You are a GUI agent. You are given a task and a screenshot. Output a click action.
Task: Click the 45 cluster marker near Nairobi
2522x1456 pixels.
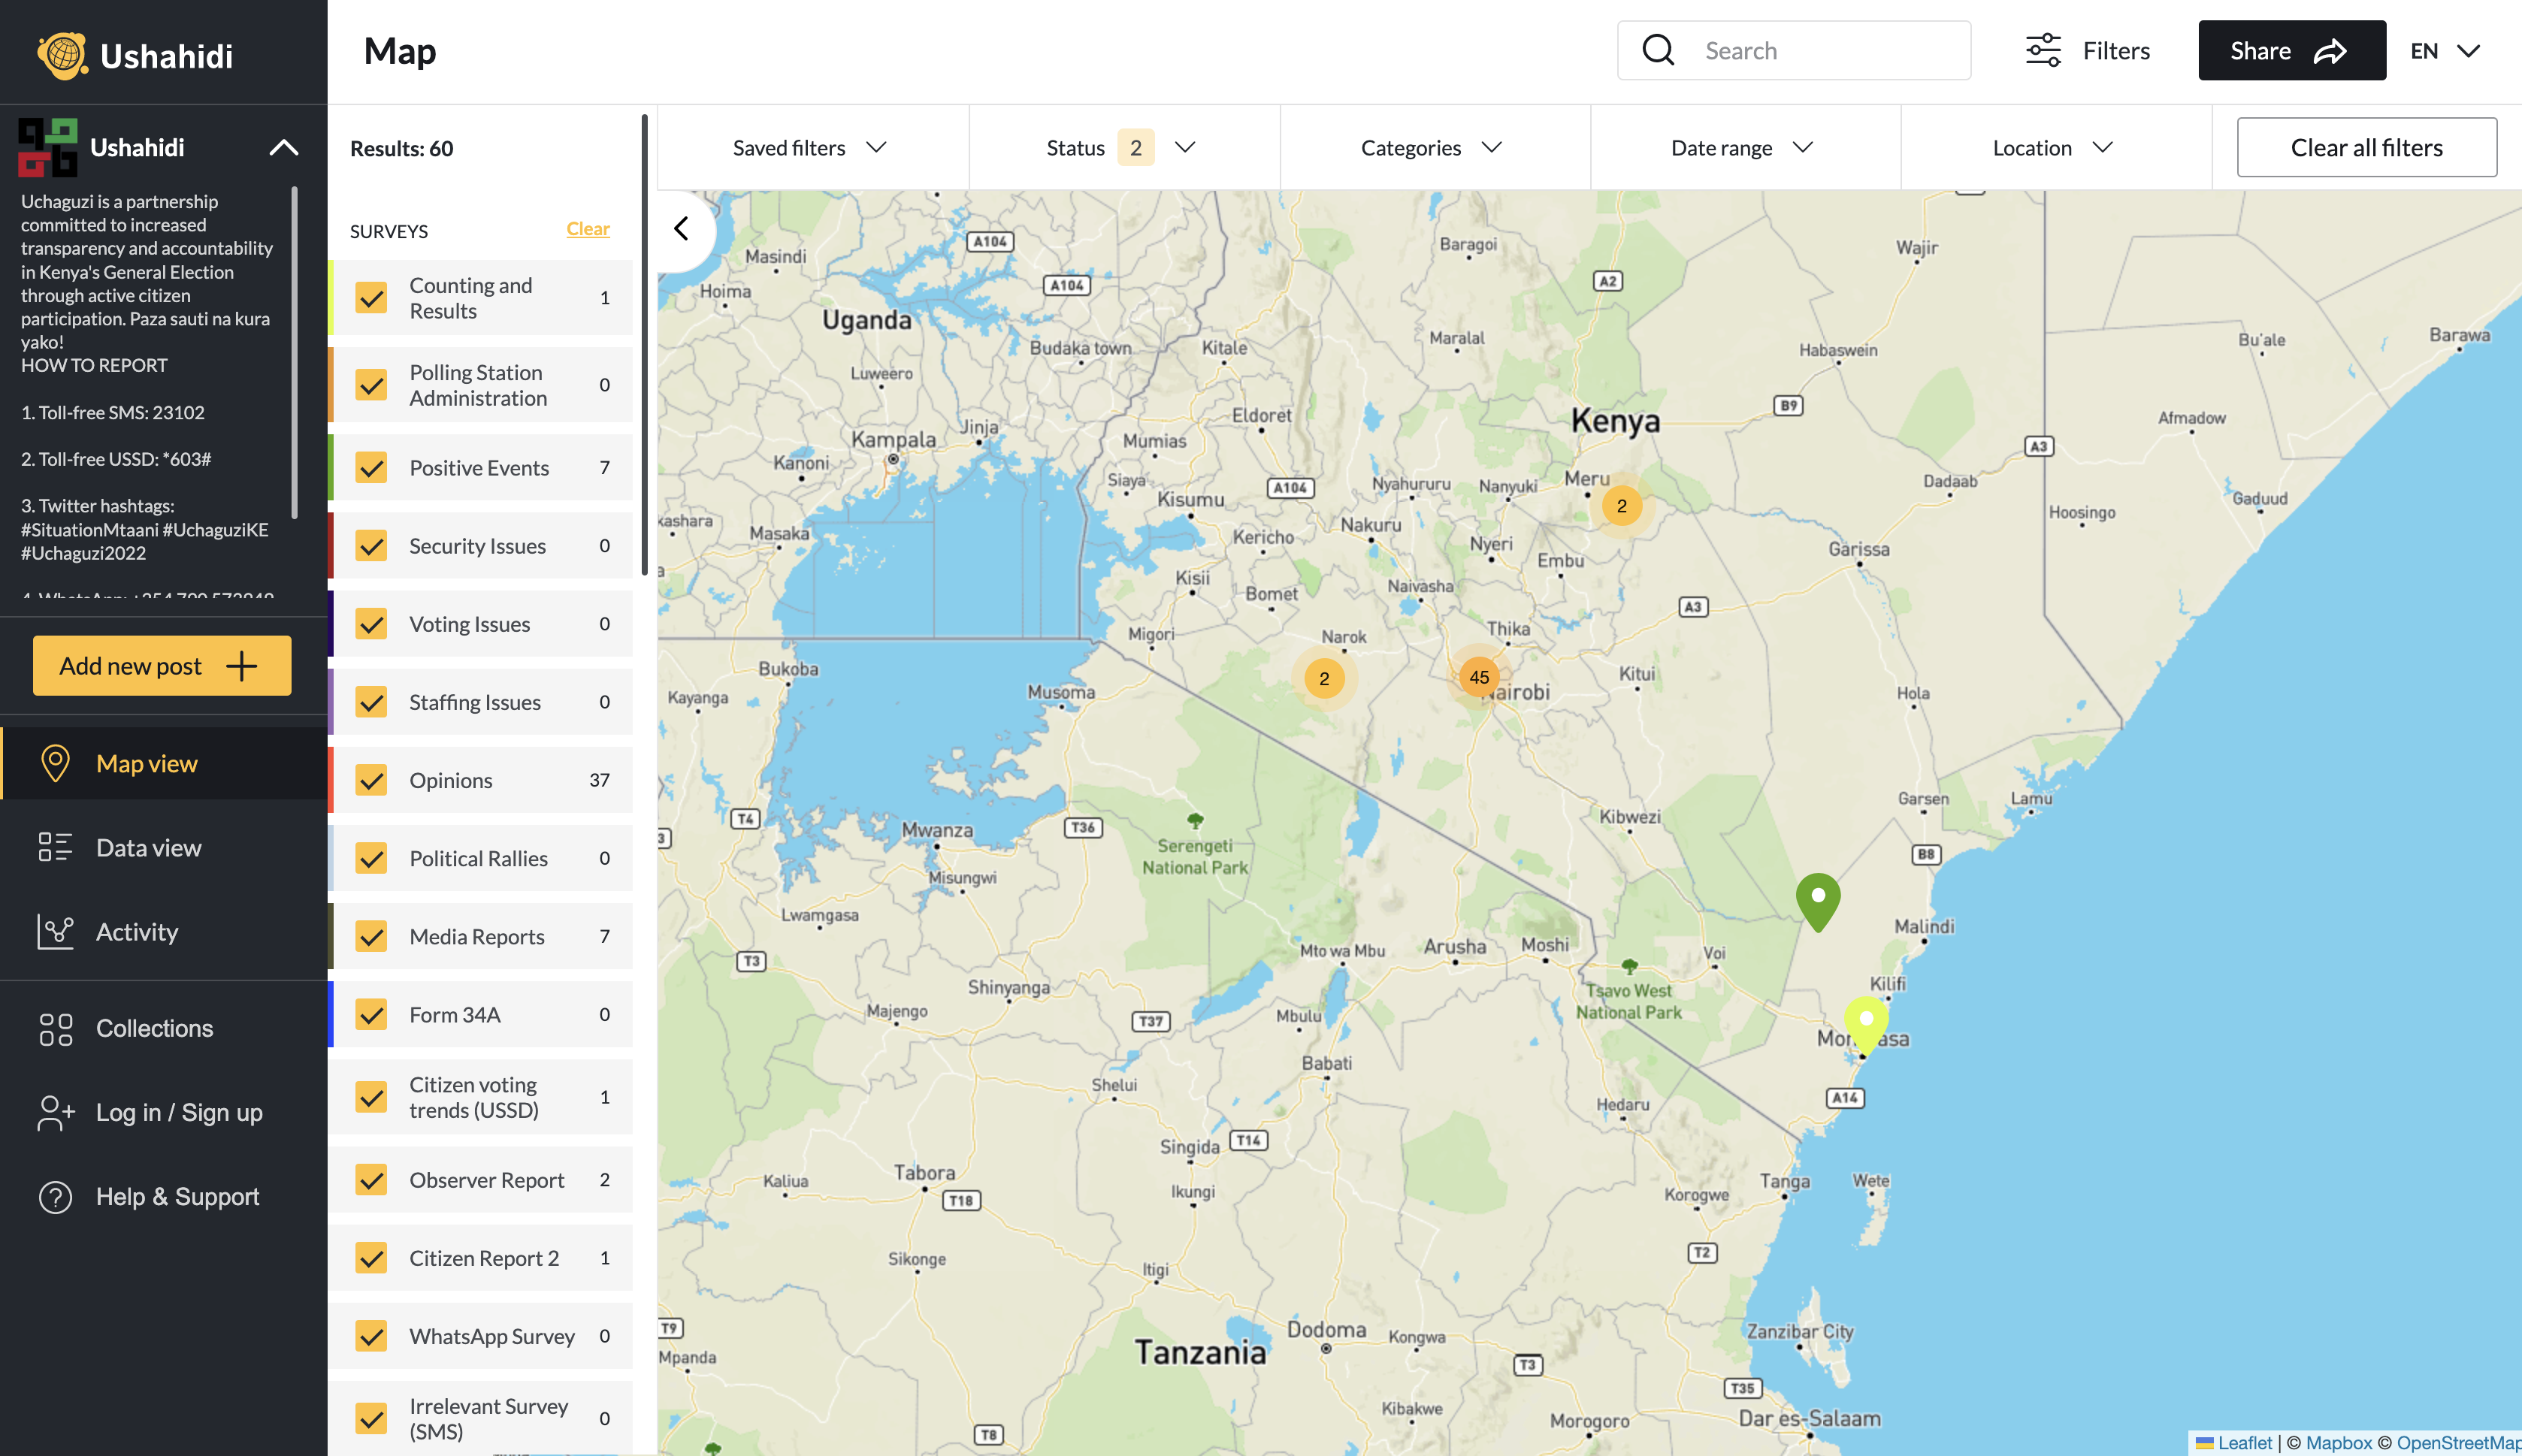coord(1479,677)
